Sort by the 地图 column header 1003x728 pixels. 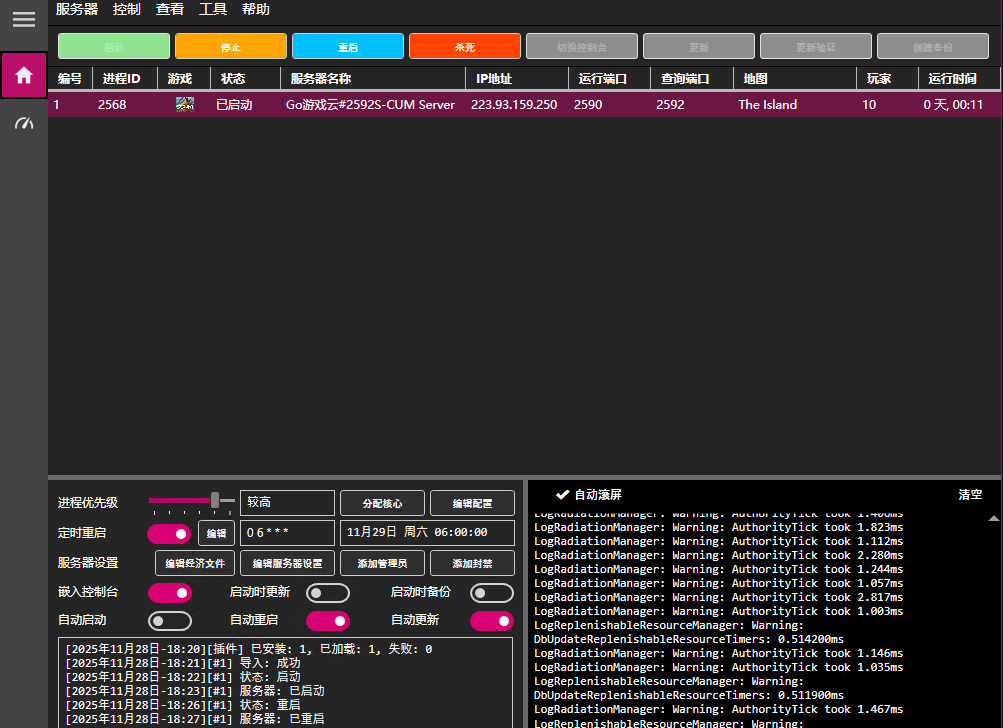794,79
